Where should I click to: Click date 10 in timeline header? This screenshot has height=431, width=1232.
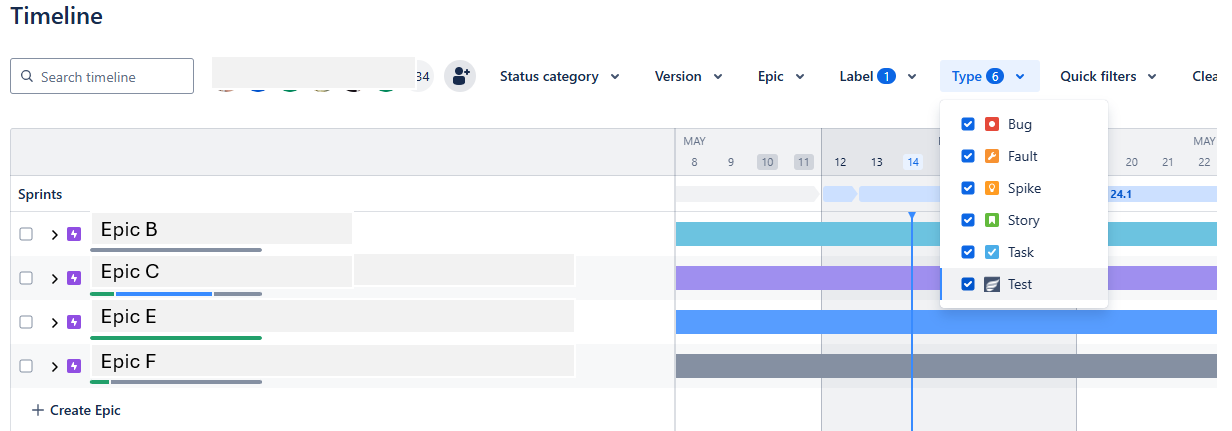767,162
